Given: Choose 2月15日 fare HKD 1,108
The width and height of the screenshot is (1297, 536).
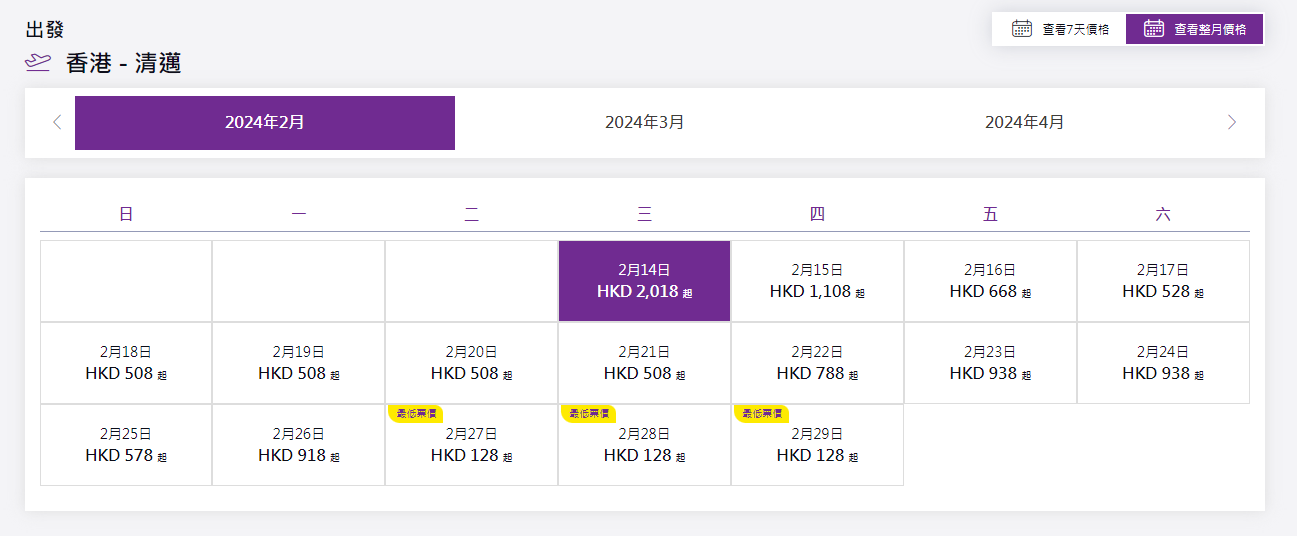Looking at the screenshot, I should [x=817, y=281].
